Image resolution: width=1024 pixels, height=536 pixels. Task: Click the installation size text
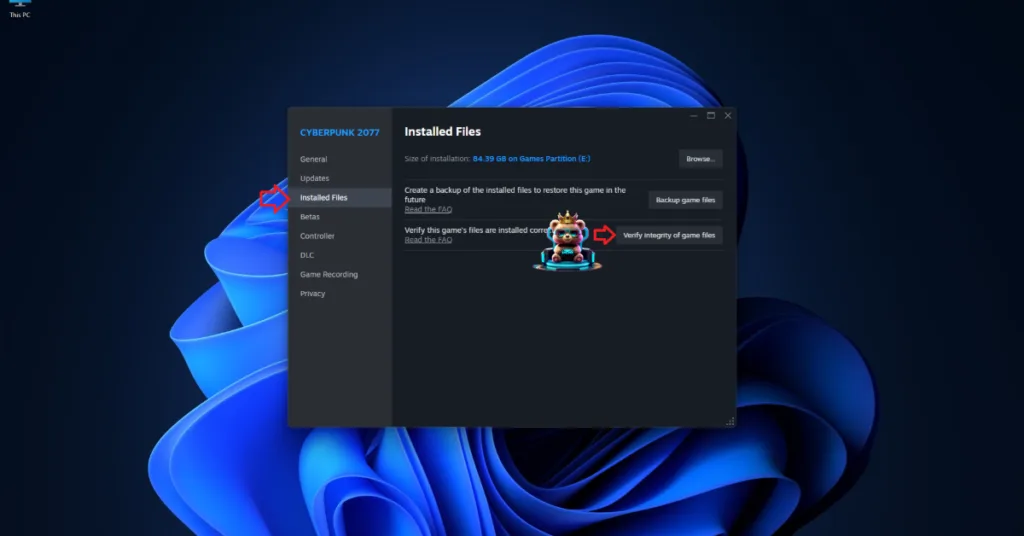click(x=531, y=159)
